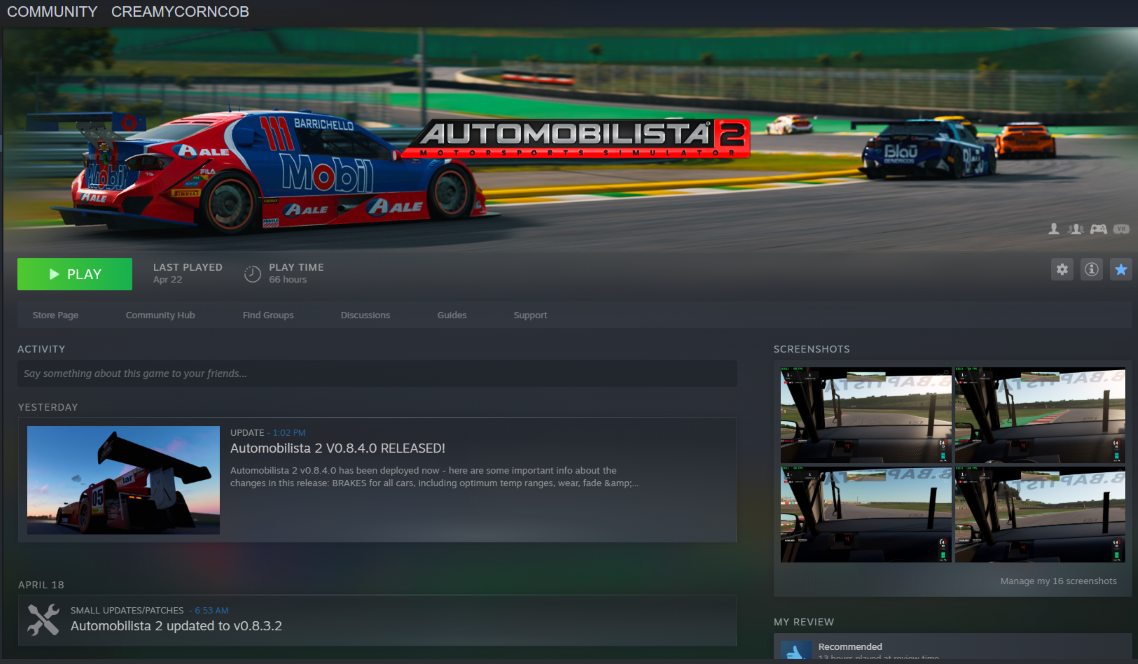Open the CREAMYCORNCOB profile menu
Viewport: 1138px width, 664px height.
pos(180,12)
